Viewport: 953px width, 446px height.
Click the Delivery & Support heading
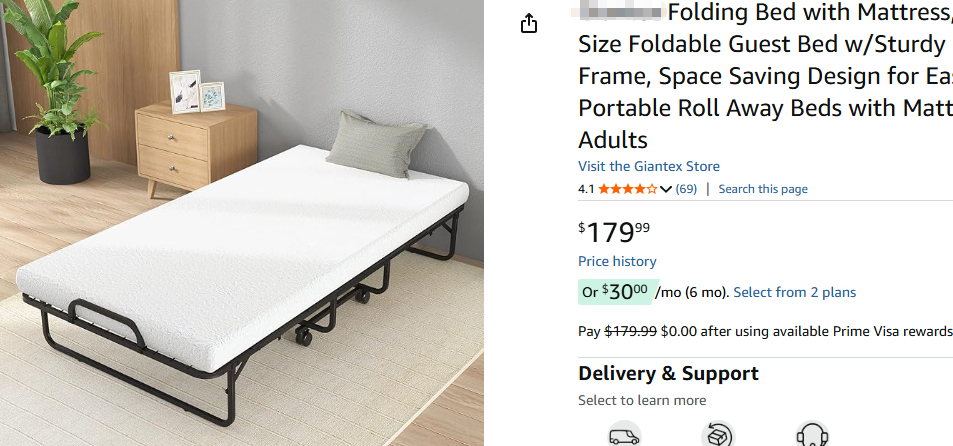point(668,374)
